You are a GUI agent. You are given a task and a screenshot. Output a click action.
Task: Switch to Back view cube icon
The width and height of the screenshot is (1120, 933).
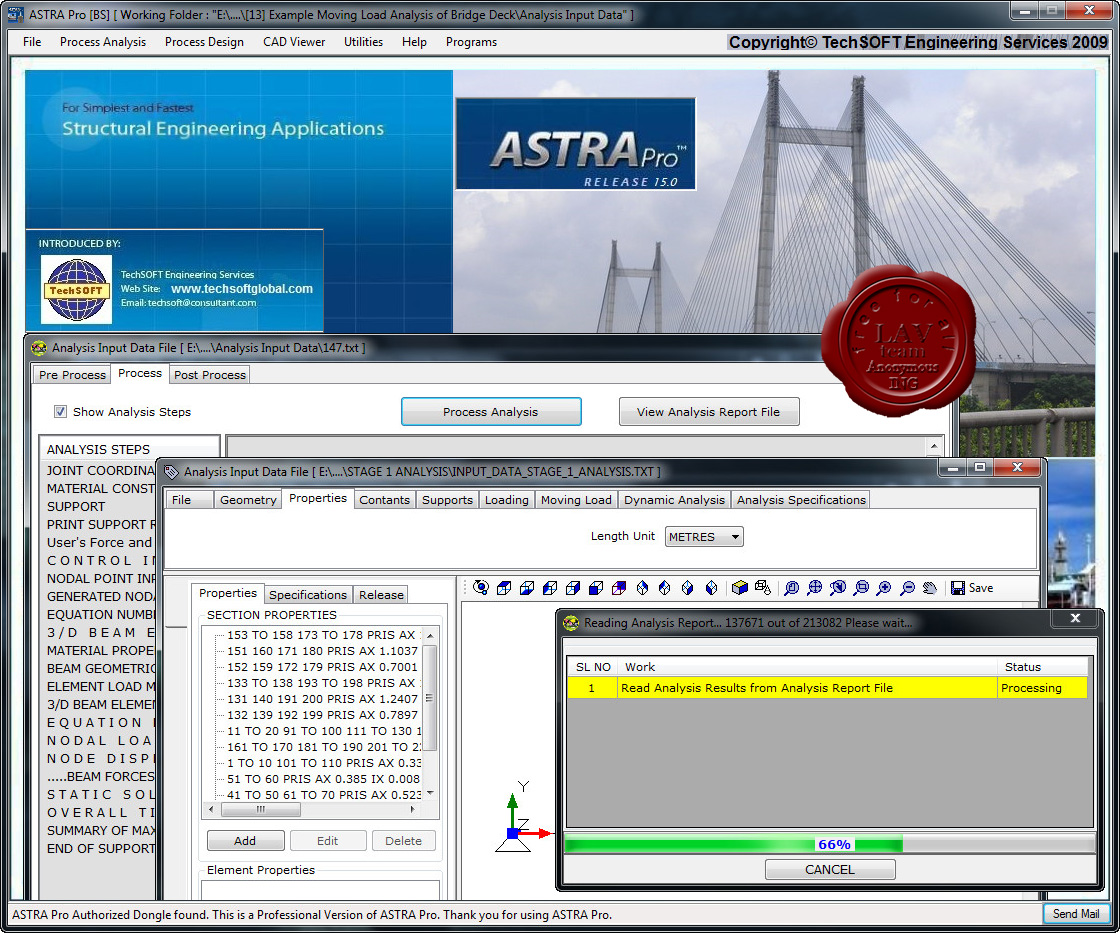click(x=619, y=587)
